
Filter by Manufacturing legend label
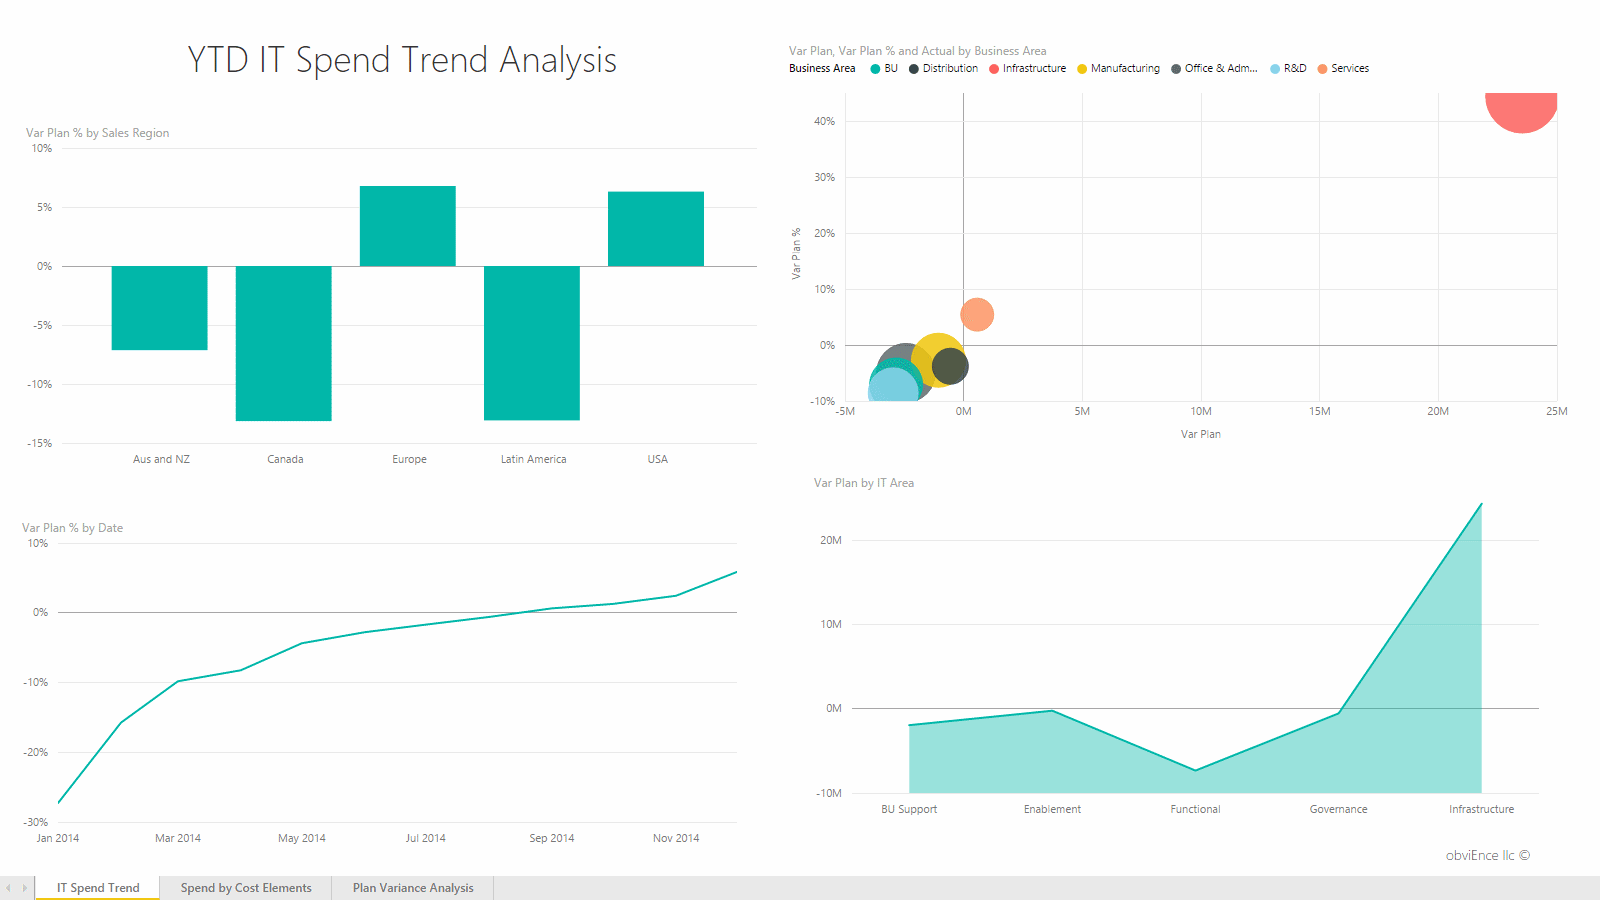pyautogui.click(x=1125, y=68)
